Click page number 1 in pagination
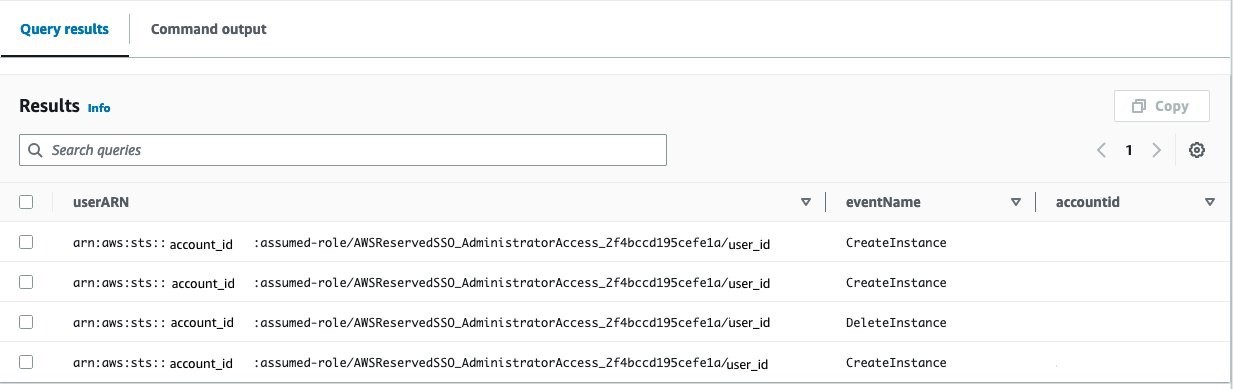The height and width of the screenshot is (389, 1233). pos(1129,150)
